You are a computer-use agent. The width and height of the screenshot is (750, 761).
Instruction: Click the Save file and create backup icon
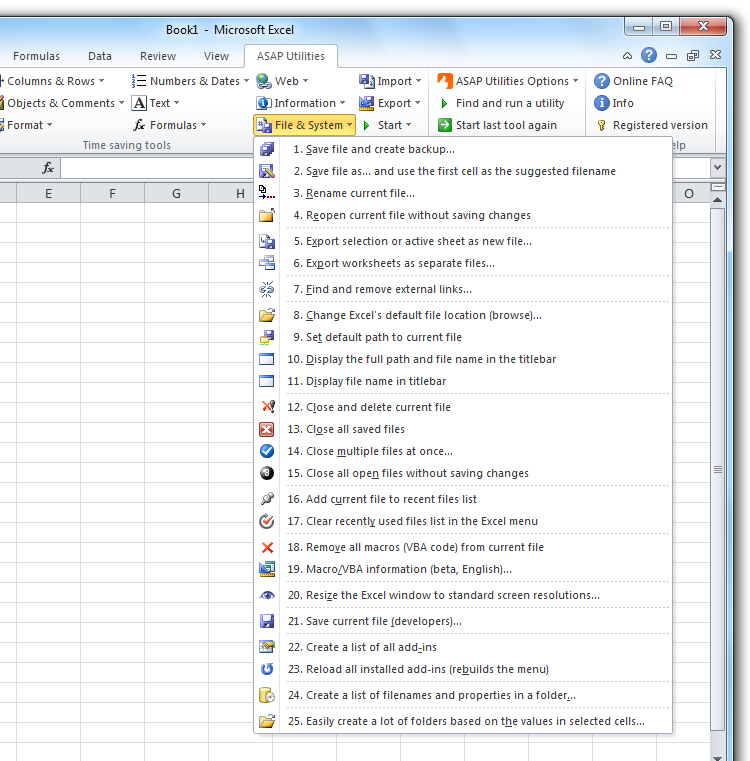click(x=267, y=149)
